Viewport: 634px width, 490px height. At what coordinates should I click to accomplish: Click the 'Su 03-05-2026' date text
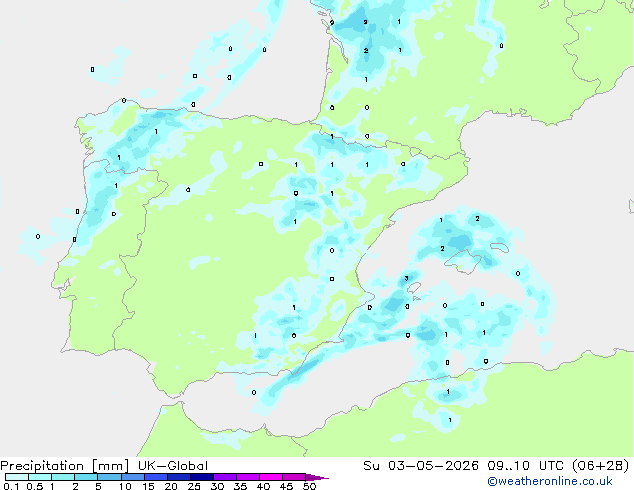point(421,466)
